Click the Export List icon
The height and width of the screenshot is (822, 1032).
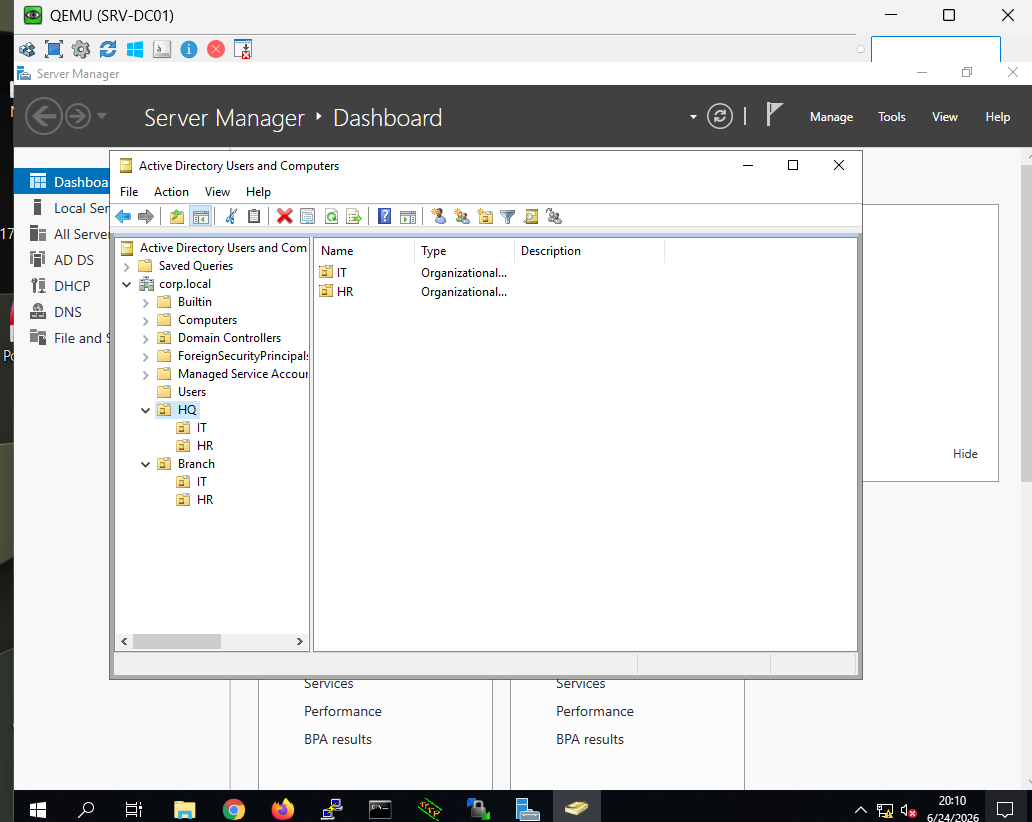pos(354,217)
